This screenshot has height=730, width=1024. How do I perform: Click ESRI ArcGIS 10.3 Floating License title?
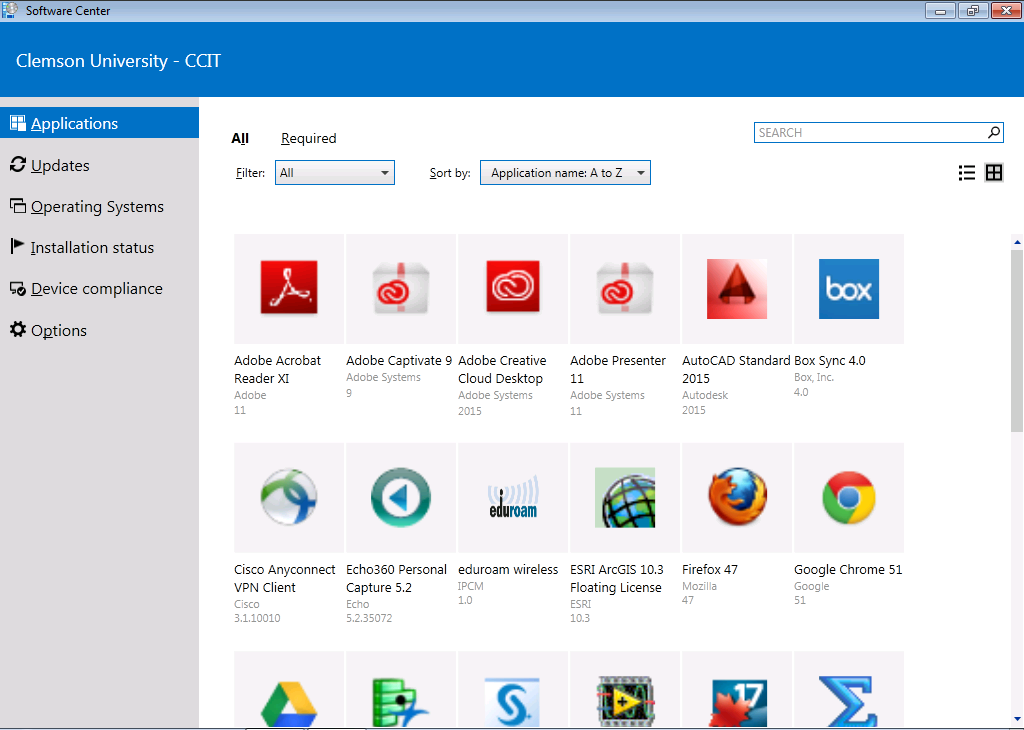pos(616,579)
